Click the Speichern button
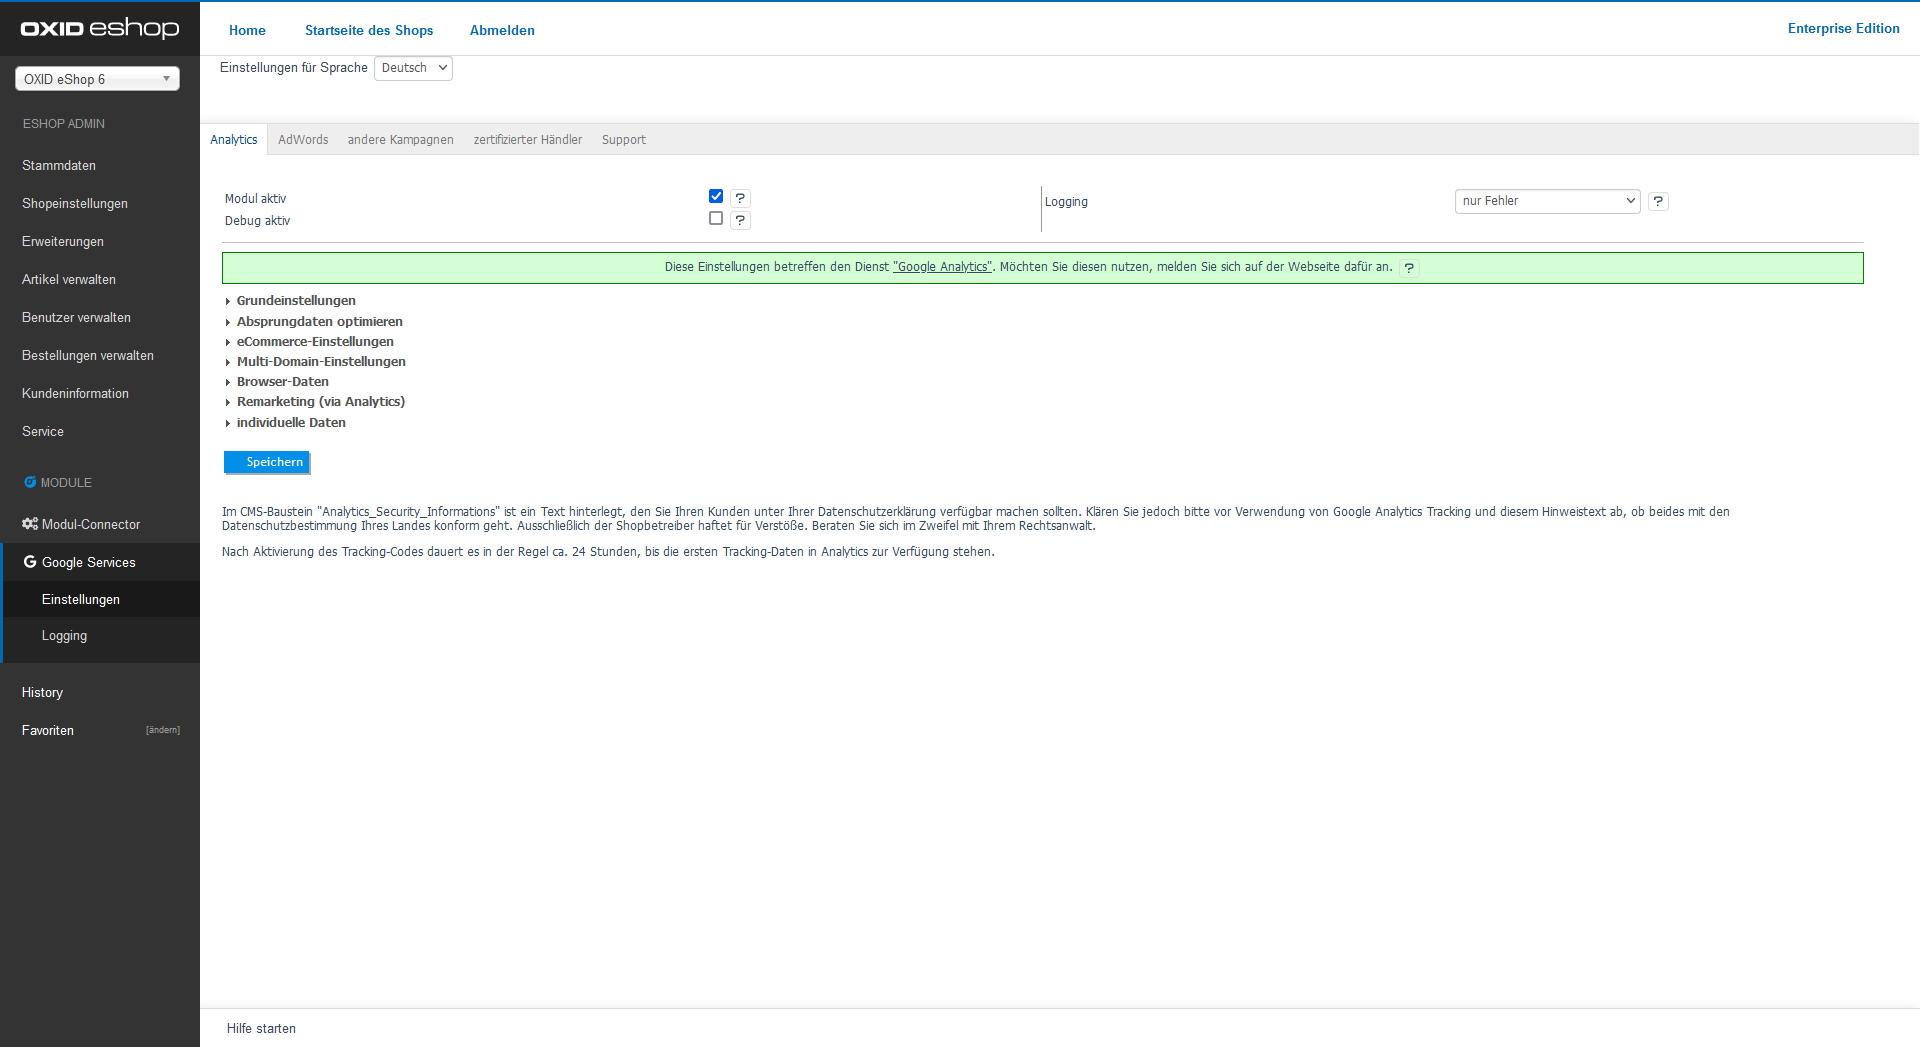1920x1047 pixels. point(267,462)
